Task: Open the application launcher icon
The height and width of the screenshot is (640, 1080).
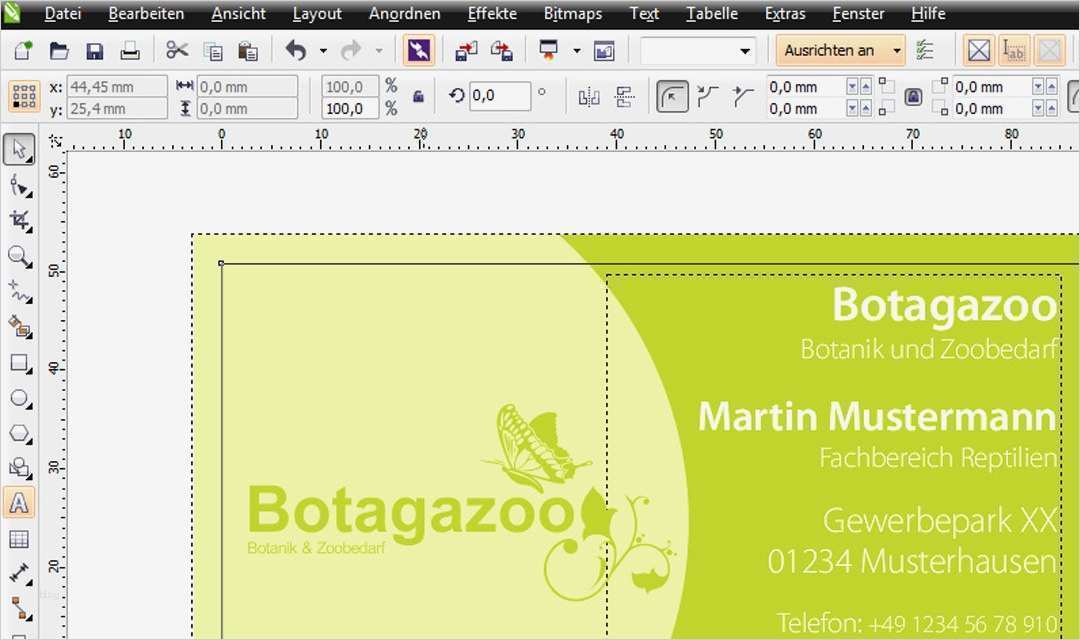Action: [549, 50]
